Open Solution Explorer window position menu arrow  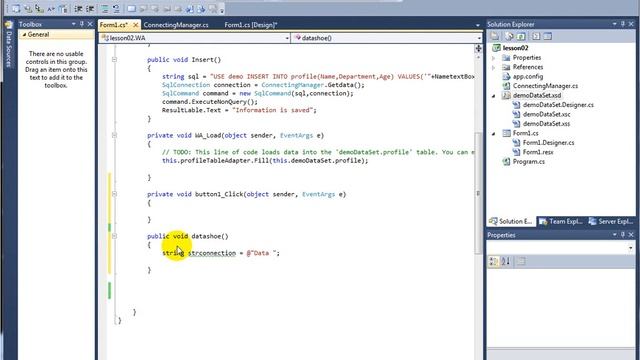(x=614, y=24)
